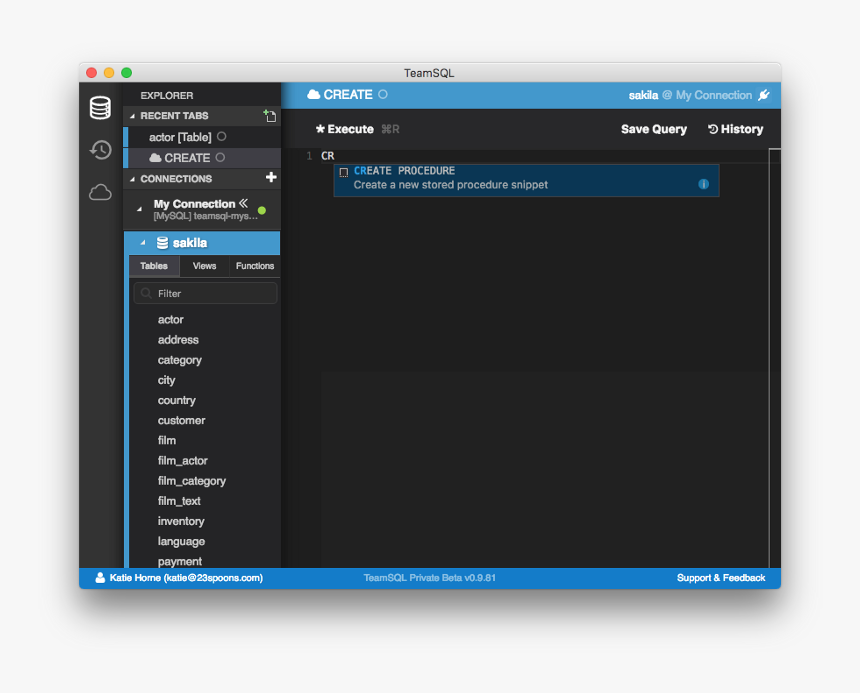Open the database explorer sidebar icon
Image resolution: width=860 pixels, height=693 pixels.
point(100,108)
